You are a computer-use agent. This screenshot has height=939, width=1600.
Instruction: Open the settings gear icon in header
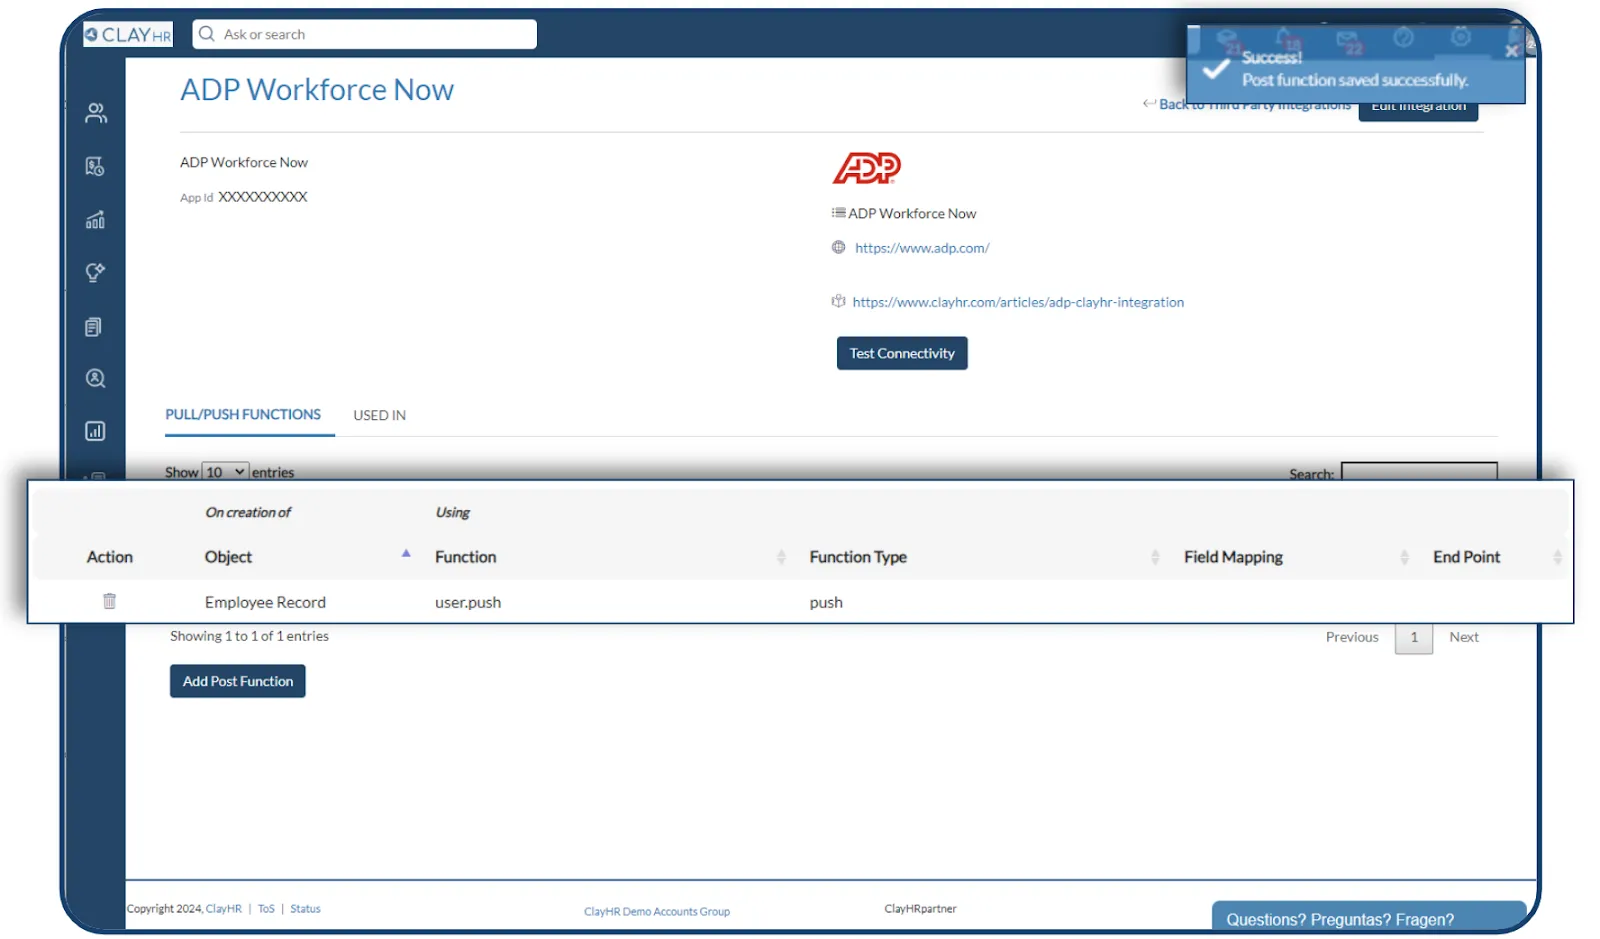[1461, 37]
